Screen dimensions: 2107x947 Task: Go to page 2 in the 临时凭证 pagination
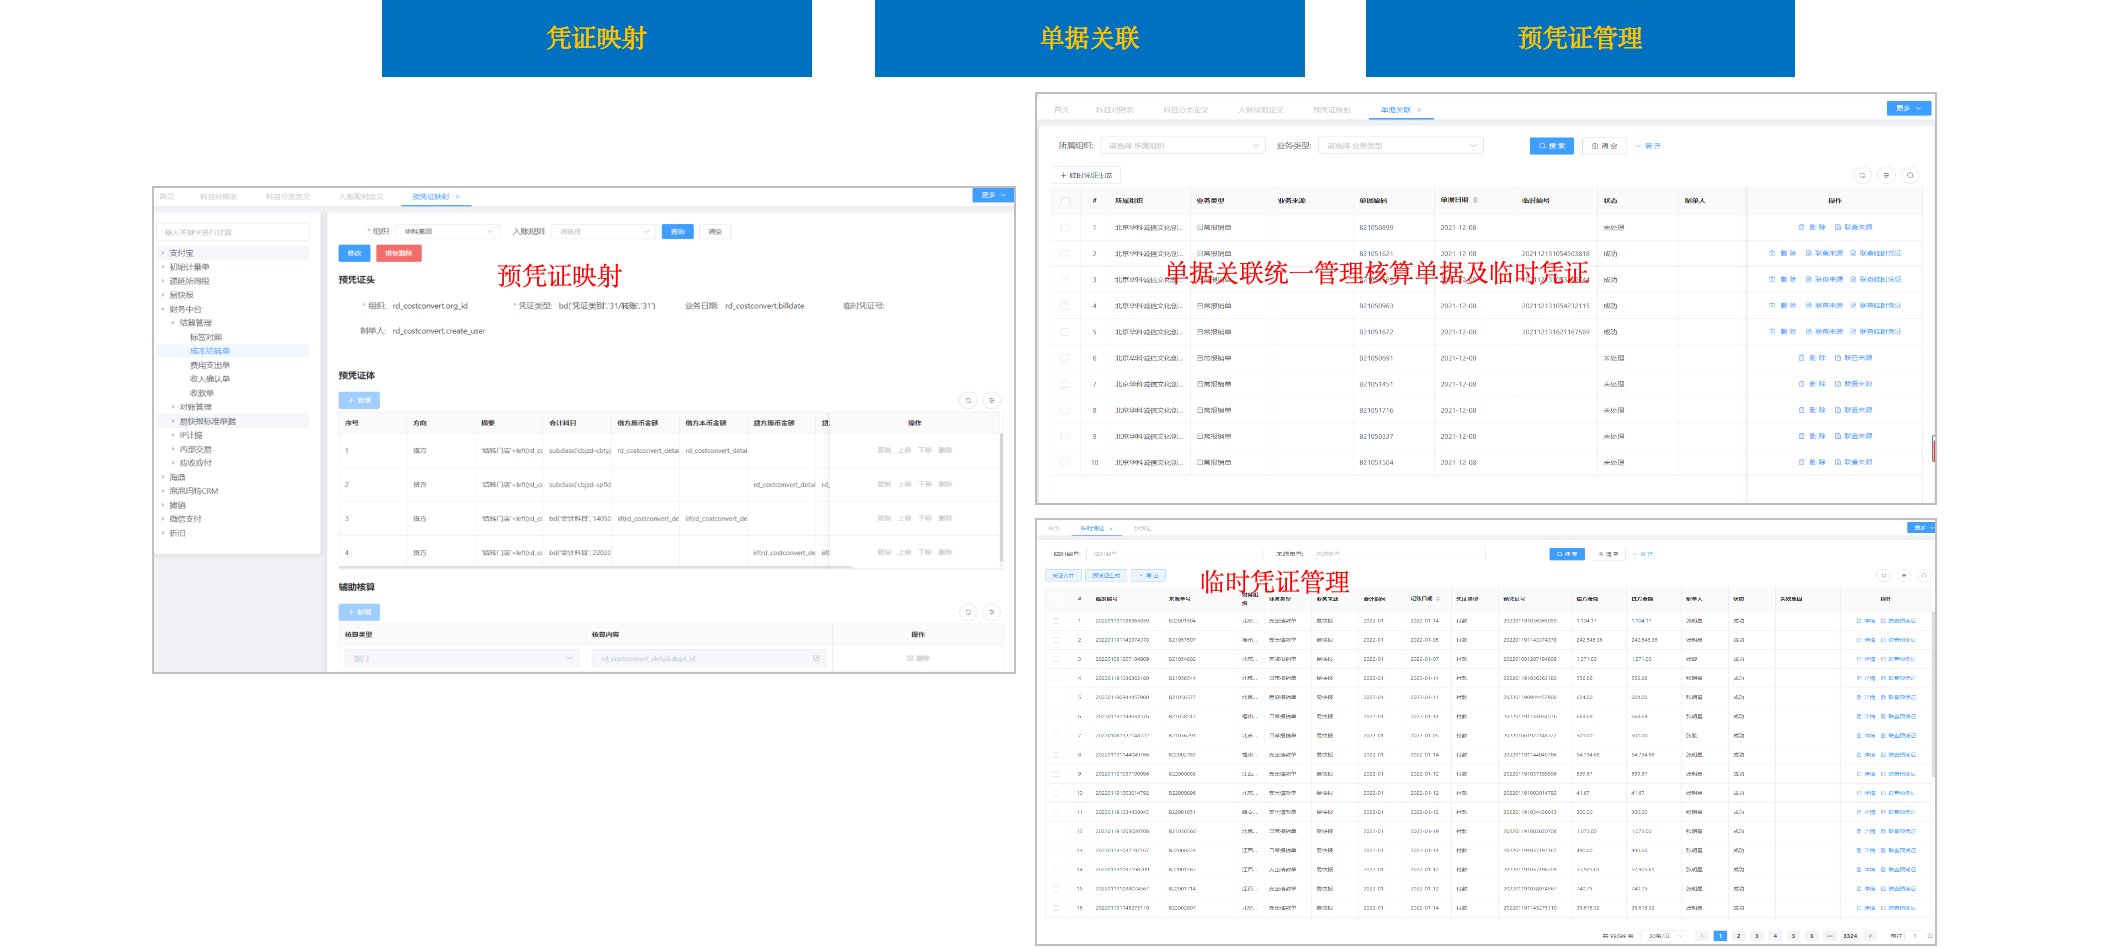click(1739, 936)
